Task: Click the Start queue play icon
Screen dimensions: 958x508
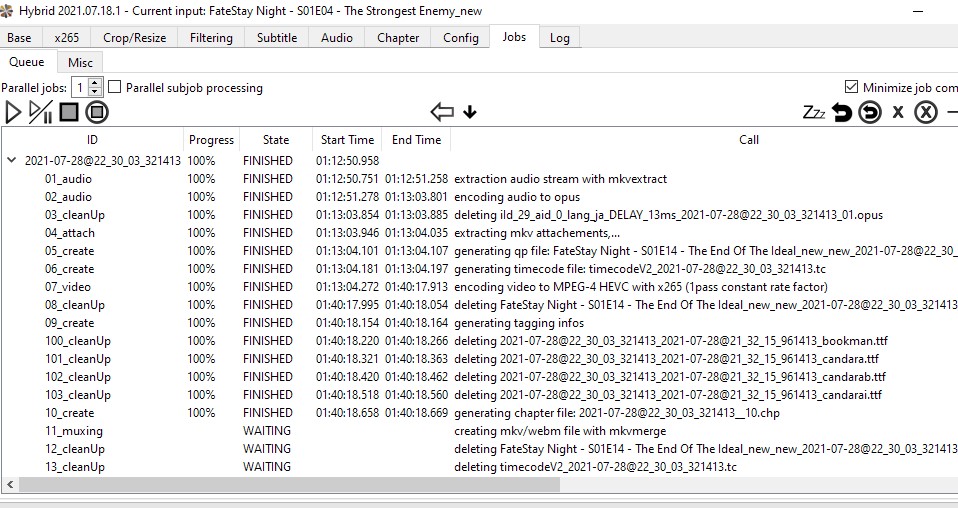Action: pyautogui.click(x=13, y=112)
